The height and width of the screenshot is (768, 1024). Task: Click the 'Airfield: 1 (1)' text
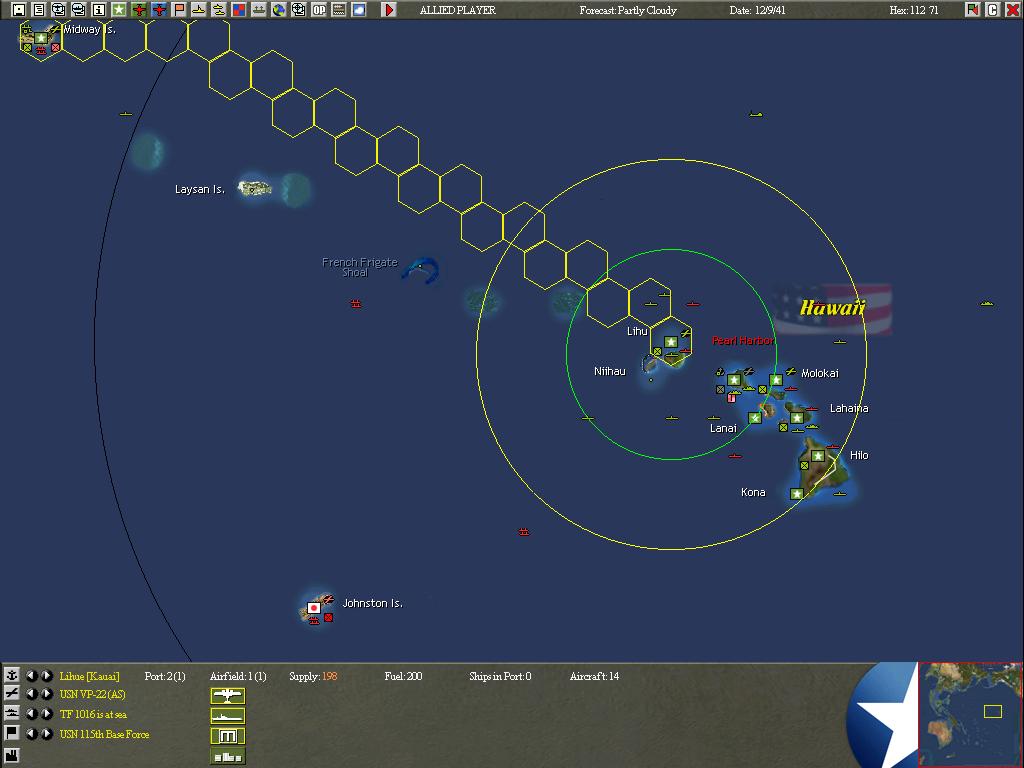(238, 676)
